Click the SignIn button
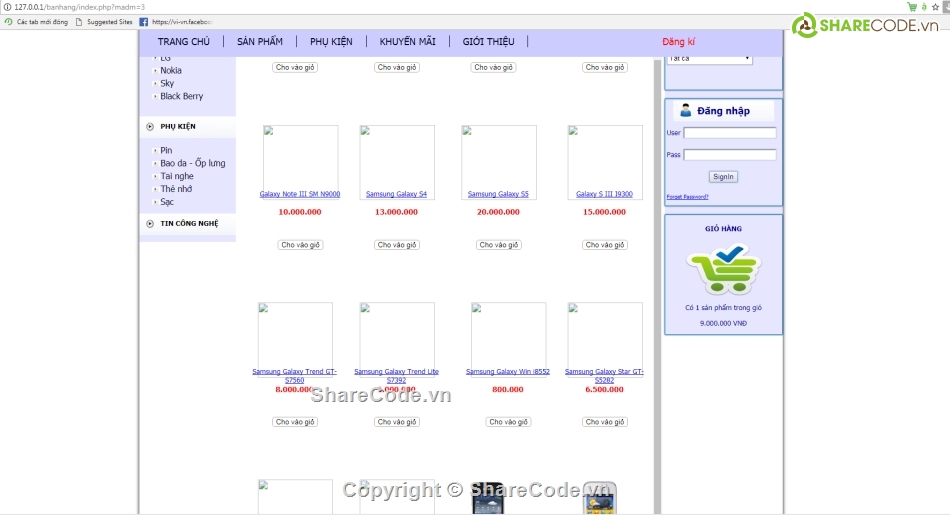 click(723, 176)
